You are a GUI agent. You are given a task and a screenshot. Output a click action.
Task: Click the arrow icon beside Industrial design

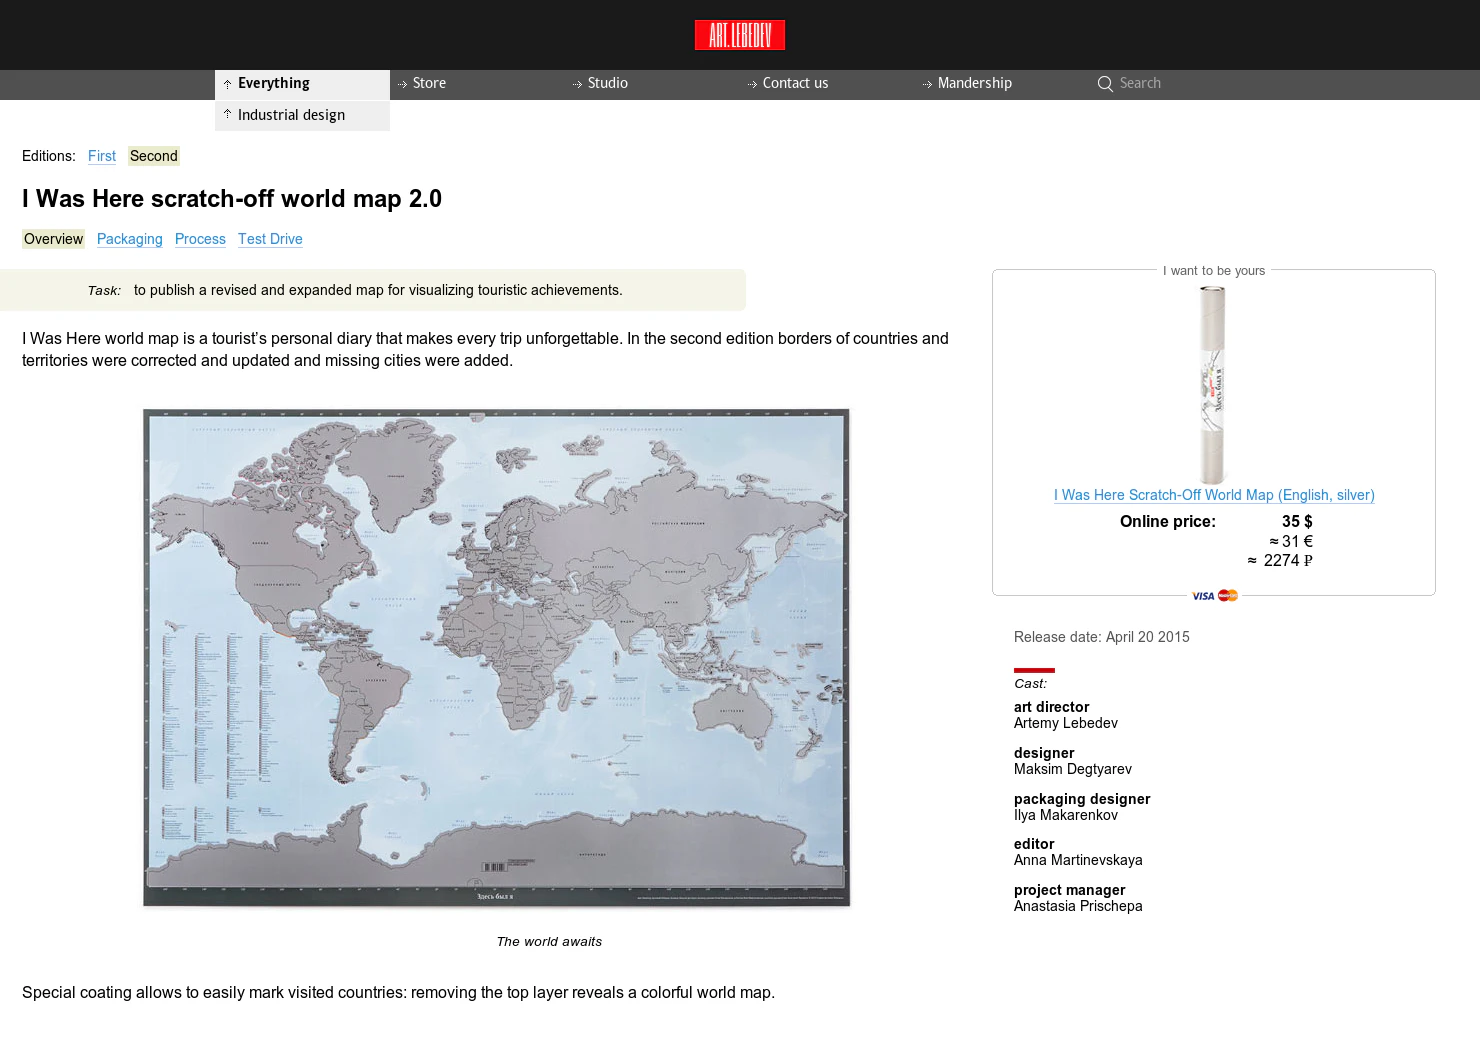click(x=228, y=115)
